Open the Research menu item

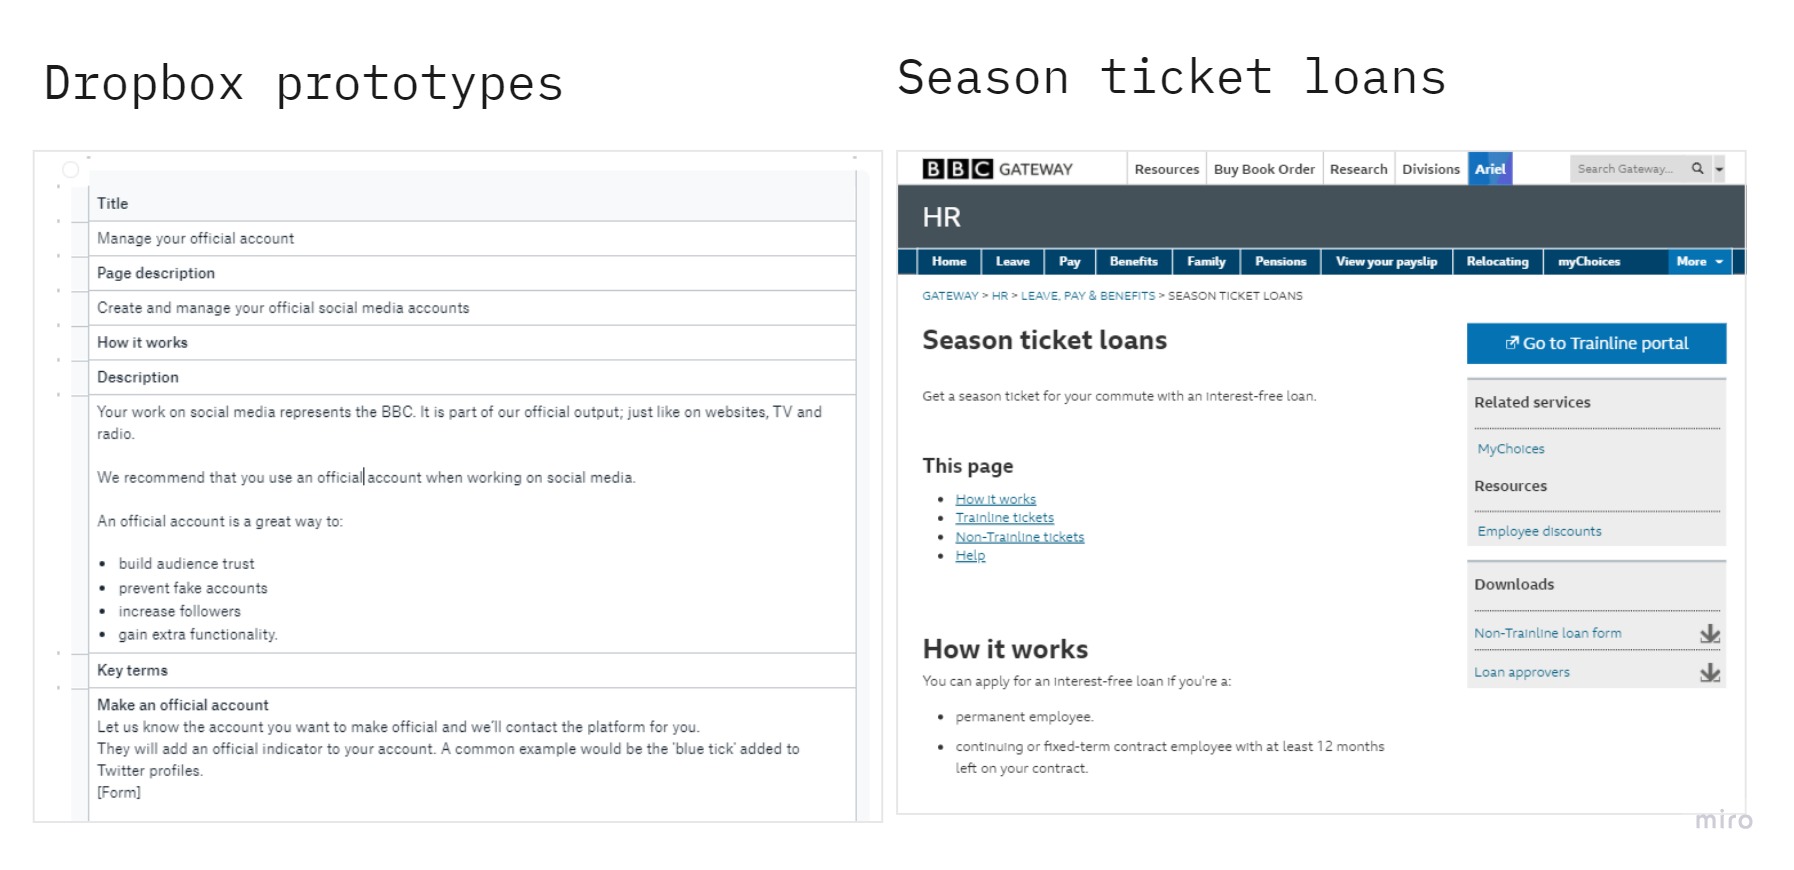[x=1358, y=168]
